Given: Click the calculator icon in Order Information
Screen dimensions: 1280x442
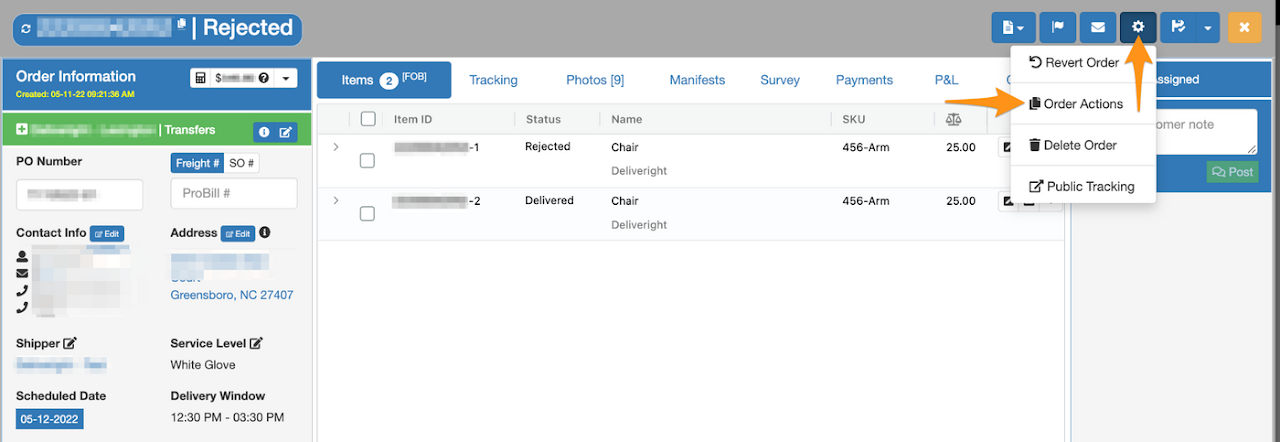Looking at the screenshot, I should tap(200, 78).
